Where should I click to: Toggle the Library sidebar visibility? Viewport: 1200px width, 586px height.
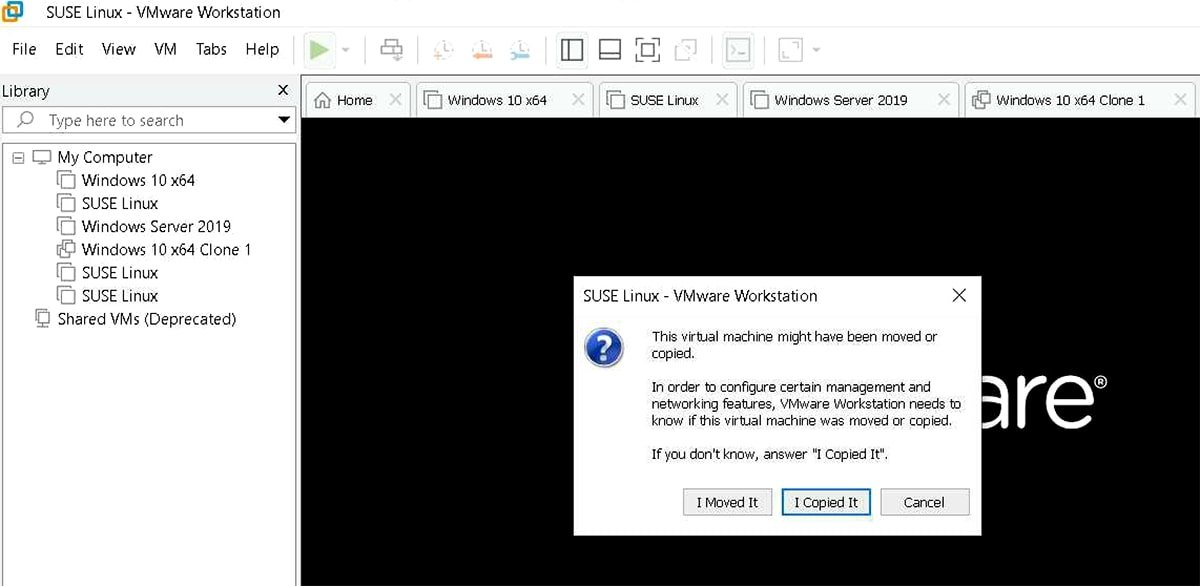[571, 48]
